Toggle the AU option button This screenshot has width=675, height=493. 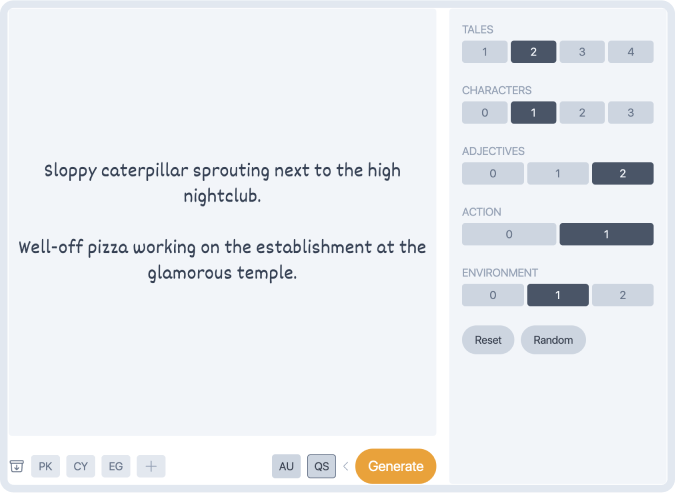(x=287, y=466)
